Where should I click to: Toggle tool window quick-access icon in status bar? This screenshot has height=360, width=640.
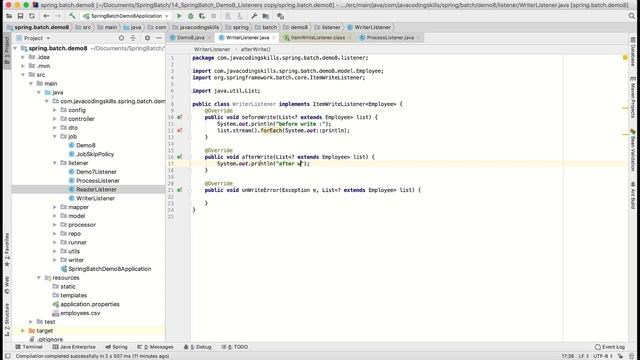click(8, 356)
